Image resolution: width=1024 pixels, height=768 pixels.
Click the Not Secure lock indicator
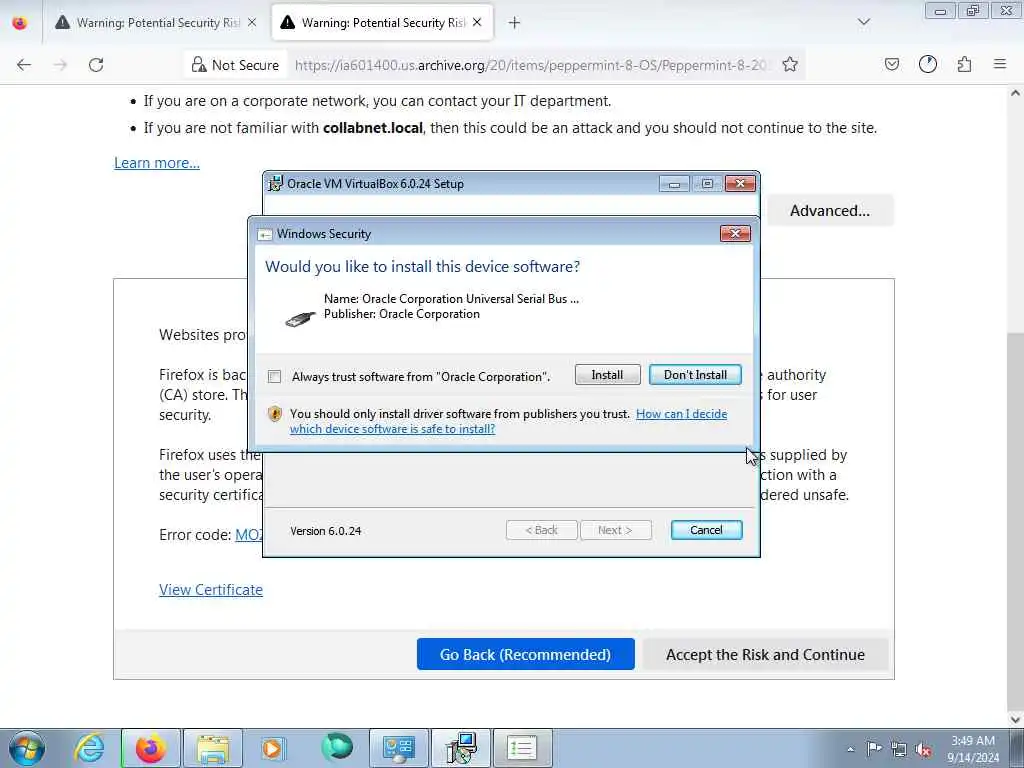pos(235,65)
